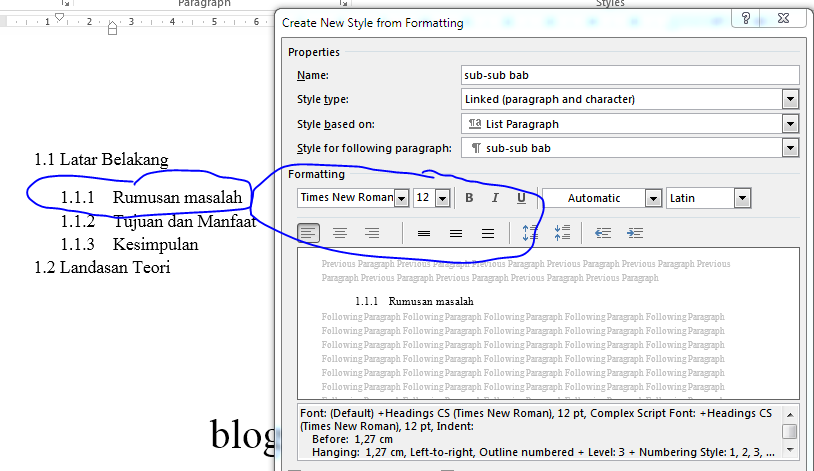Set single line spacing
Viewport: 814px width, 471px height.
click(424, 233)
